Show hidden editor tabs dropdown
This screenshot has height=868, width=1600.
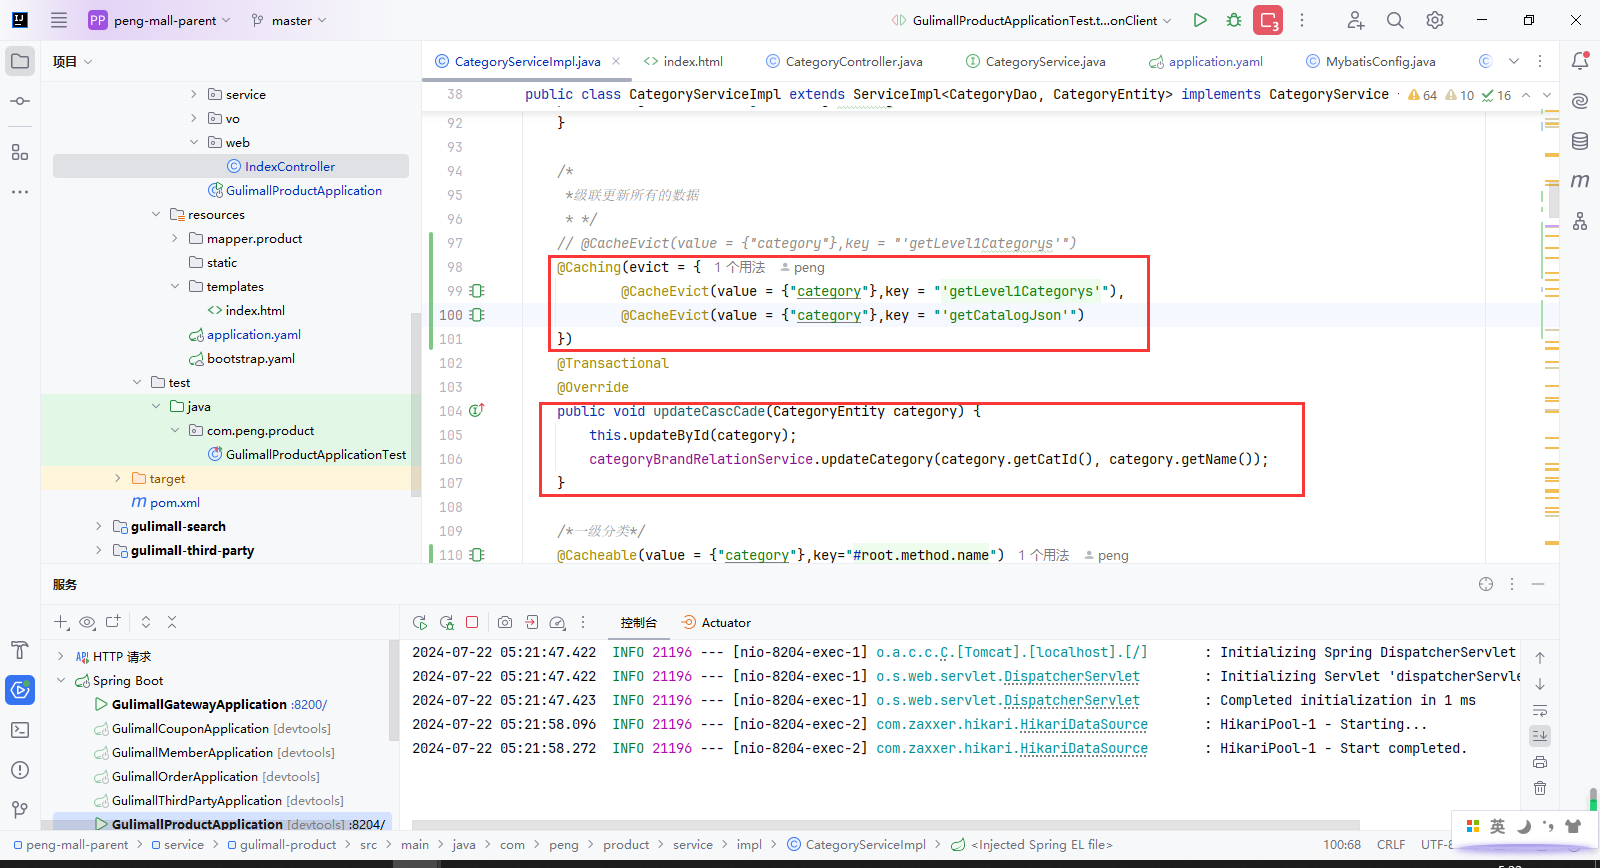point(1514,61)
